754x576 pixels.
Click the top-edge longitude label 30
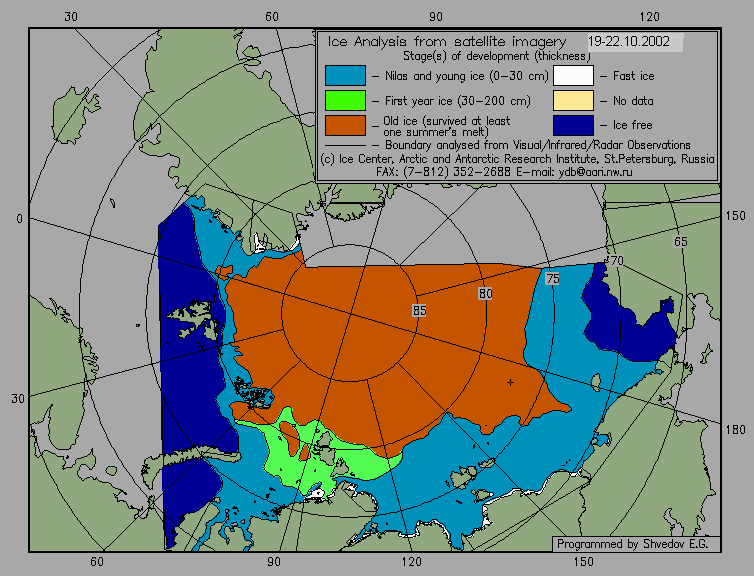71,17
